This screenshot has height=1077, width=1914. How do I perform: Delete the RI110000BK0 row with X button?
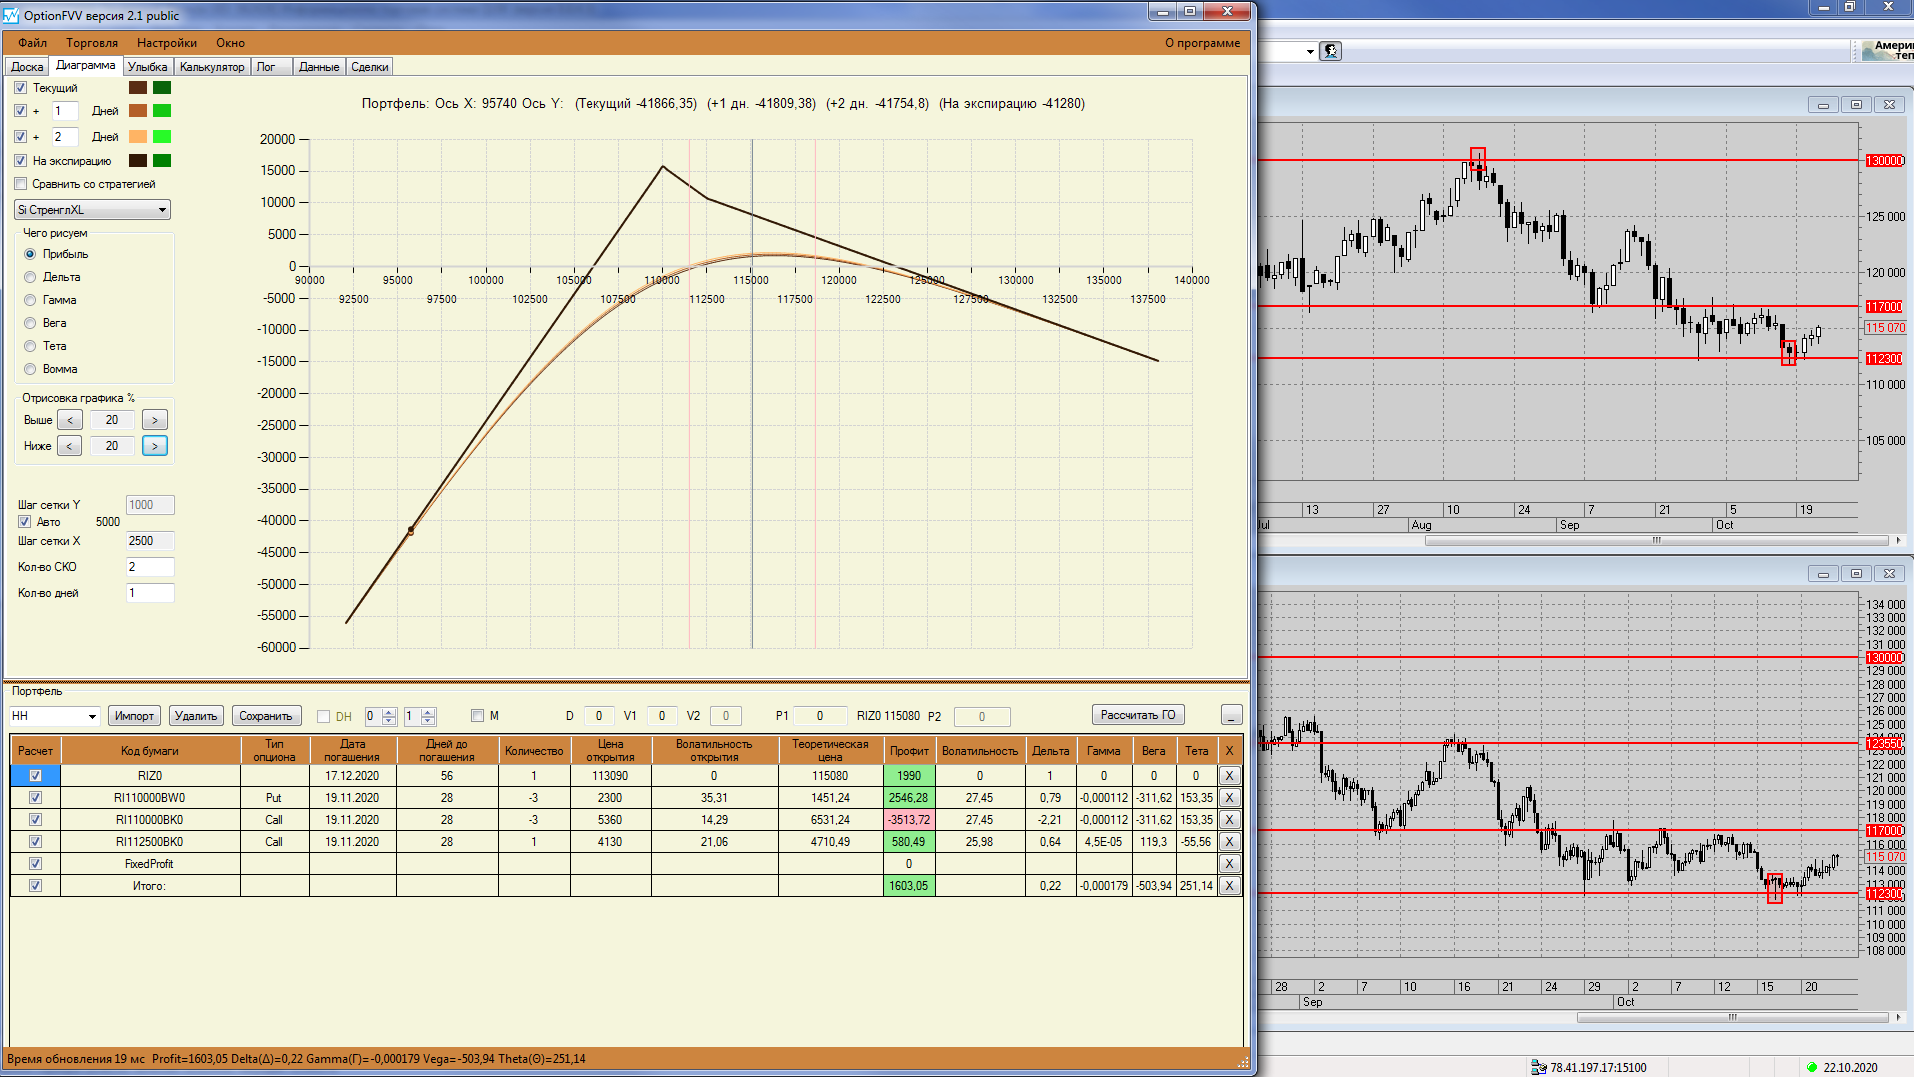(x=1230, y=820)
